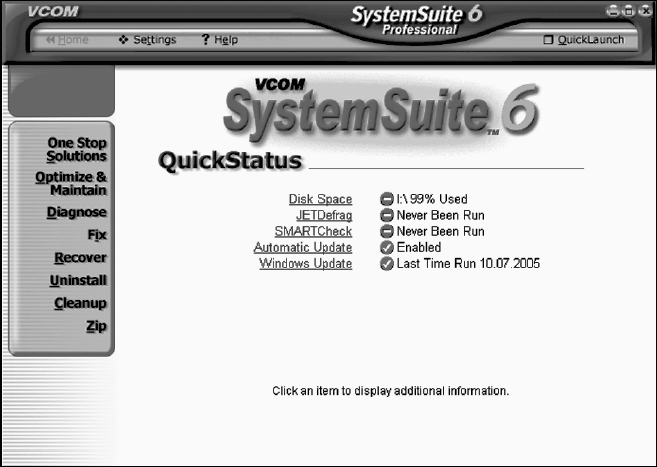Open One Stop Solutions in sidebar

pos(77,150)
